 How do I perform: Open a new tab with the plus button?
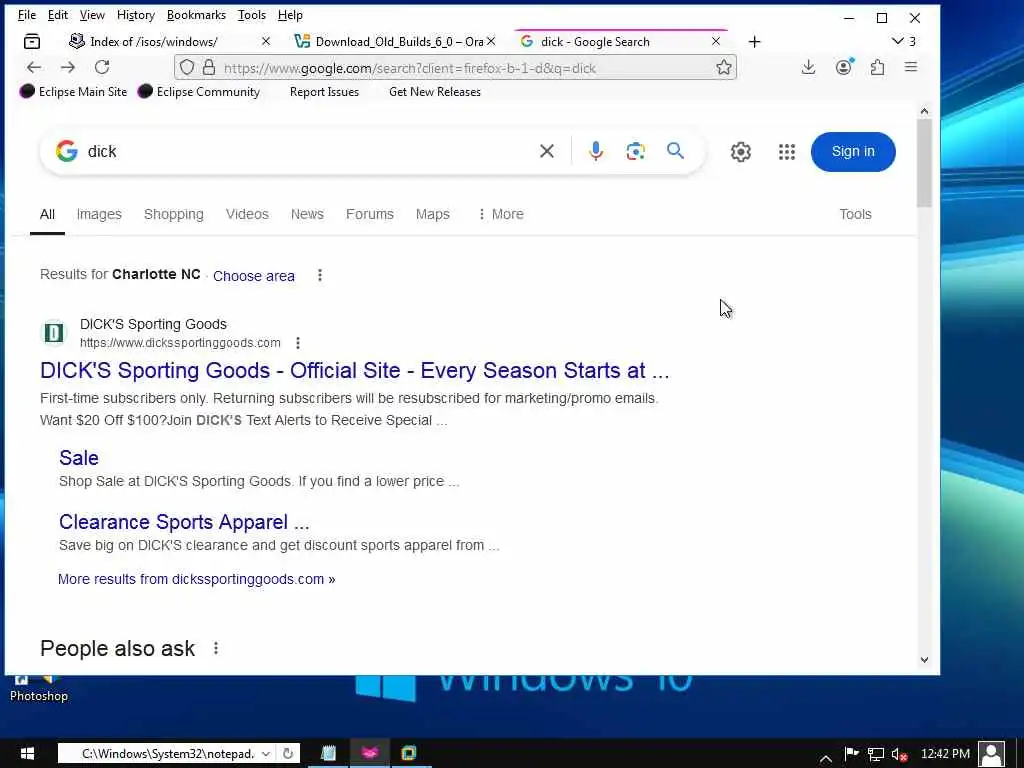click(x=754, y=42)
